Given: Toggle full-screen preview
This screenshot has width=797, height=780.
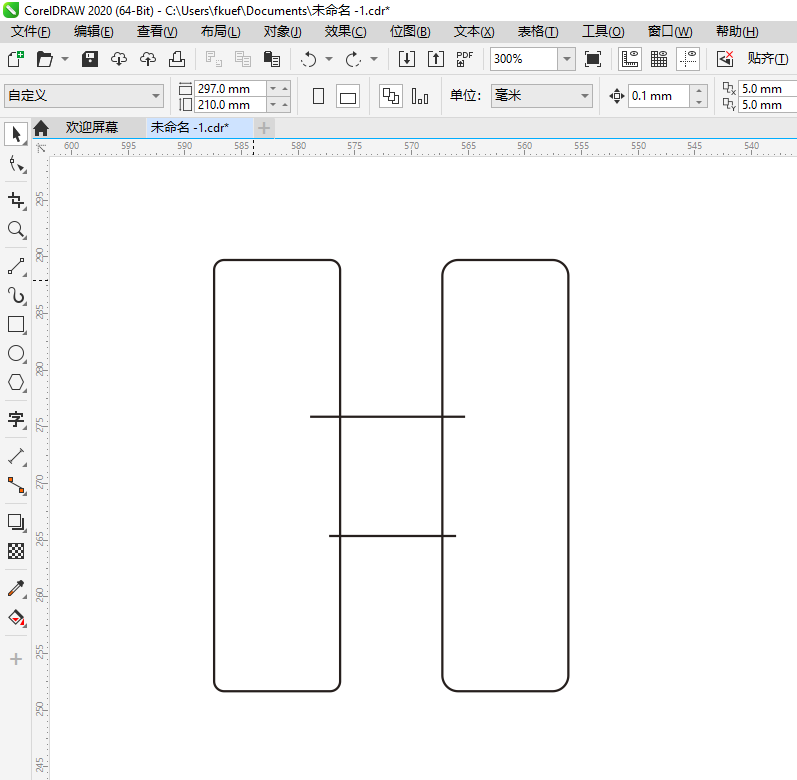Looking at the screenshot, I should coord(593,59).
